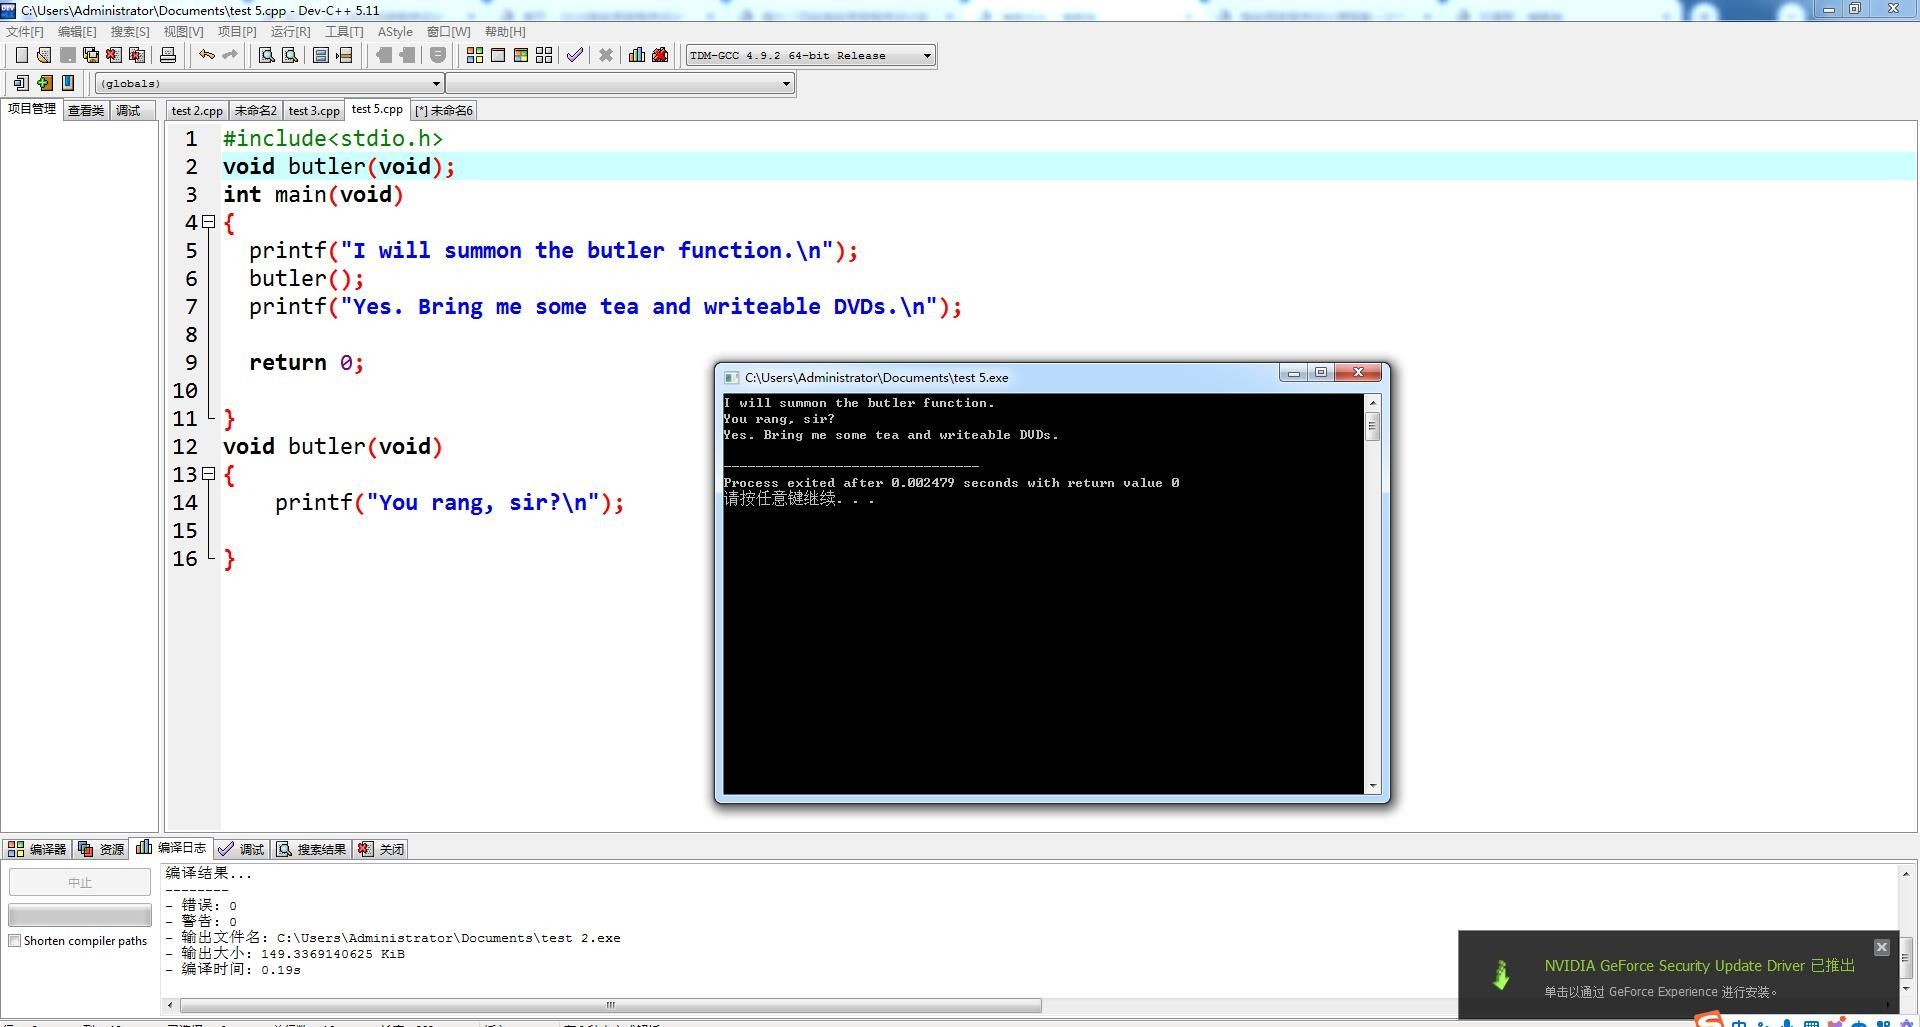Compile the program using the four-squares icon
This screenshot has height=1027, width=1920.
[475, 55]
